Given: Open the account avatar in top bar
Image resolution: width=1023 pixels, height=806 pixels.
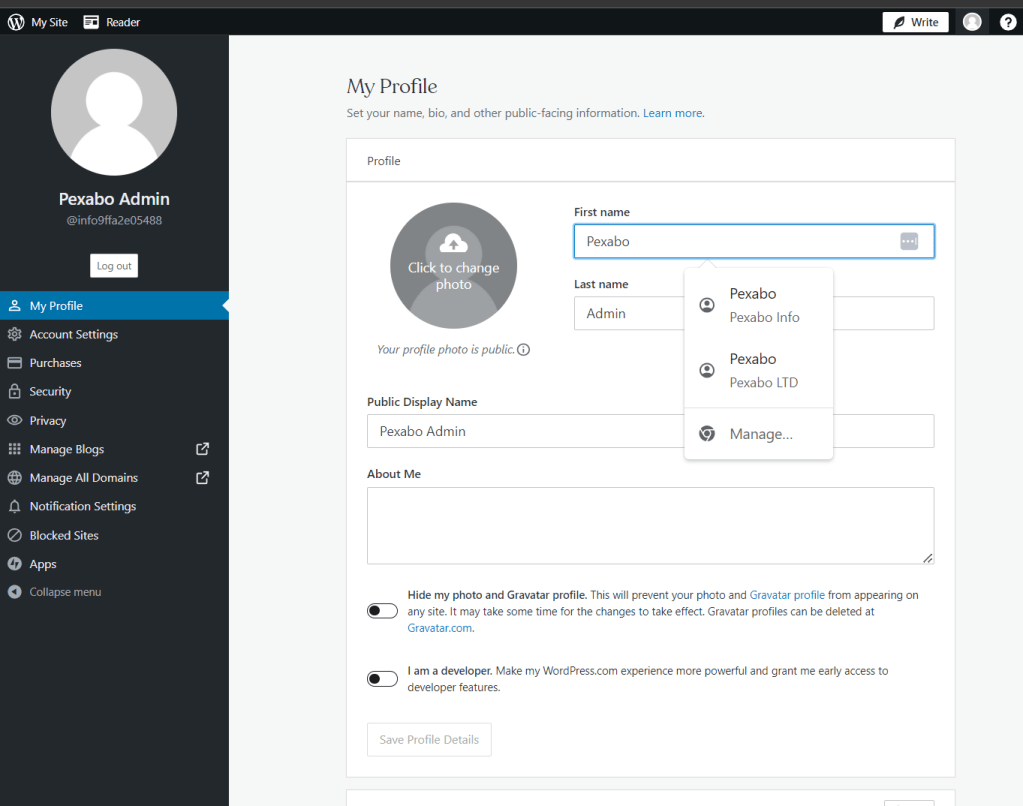Looking at the screenshot, I should [x=972, y=22].
